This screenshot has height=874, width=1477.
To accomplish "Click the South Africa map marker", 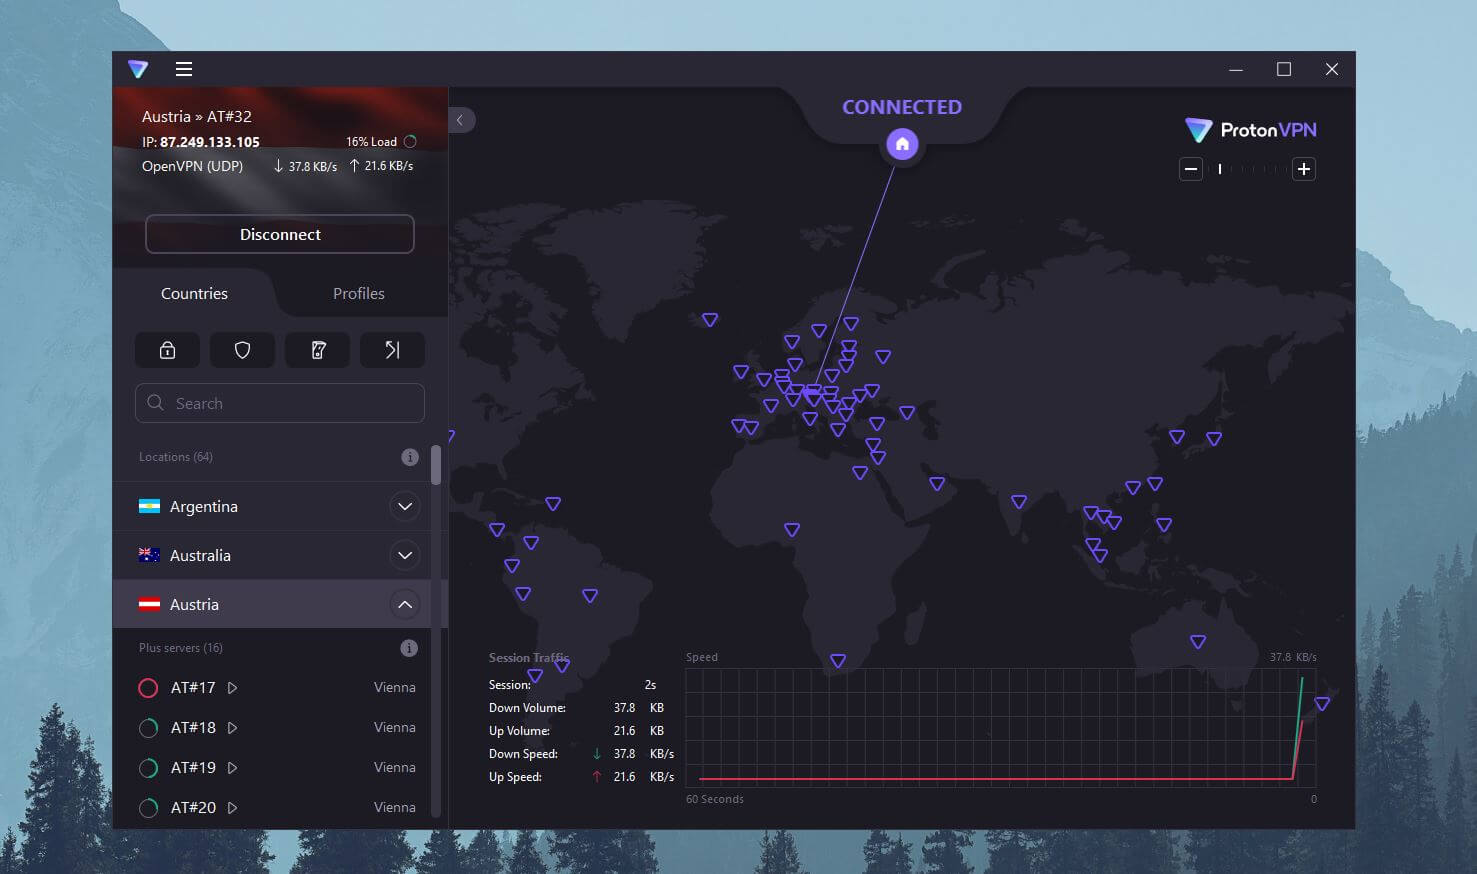I will (838, 661).
